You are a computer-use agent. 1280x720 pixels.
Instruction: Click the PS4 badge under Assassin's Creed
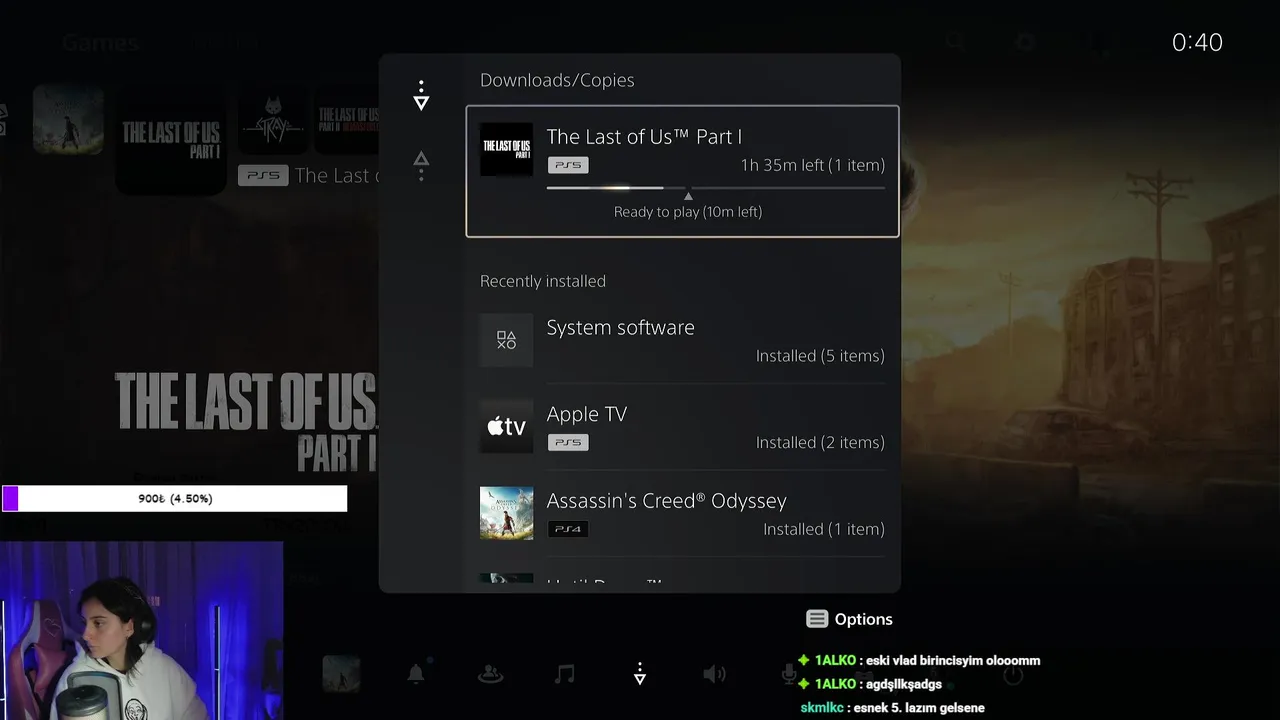point(568,529)
